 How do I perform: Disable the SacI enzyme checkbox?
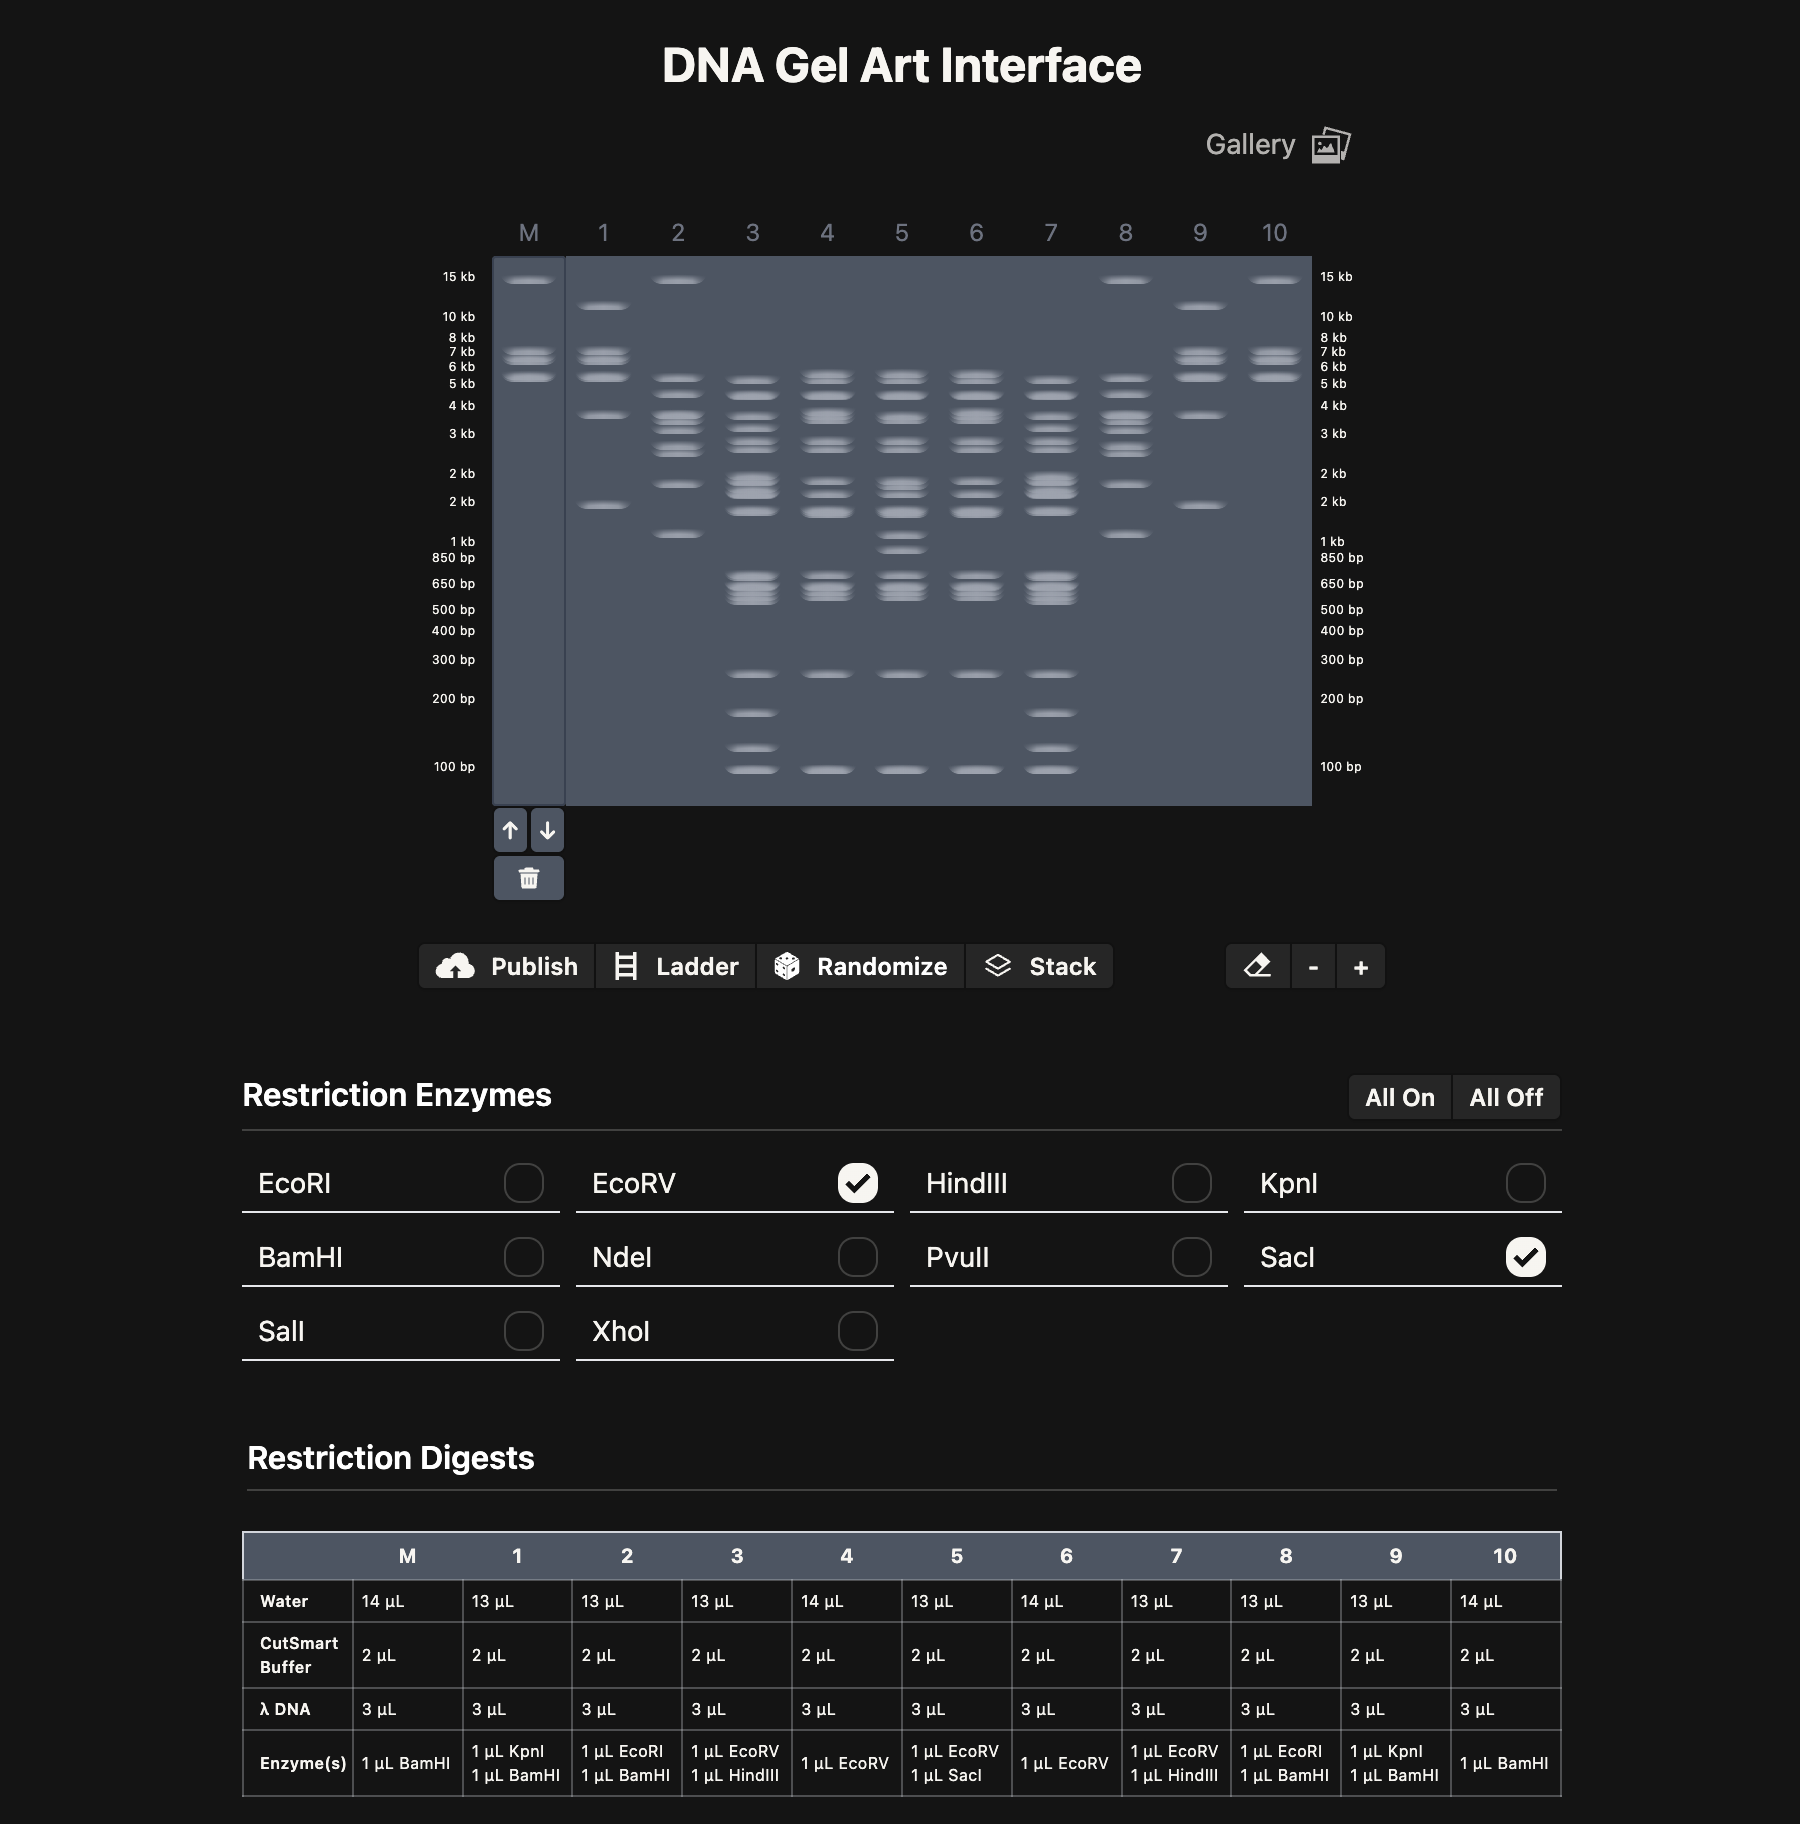pos(1525,1257)
